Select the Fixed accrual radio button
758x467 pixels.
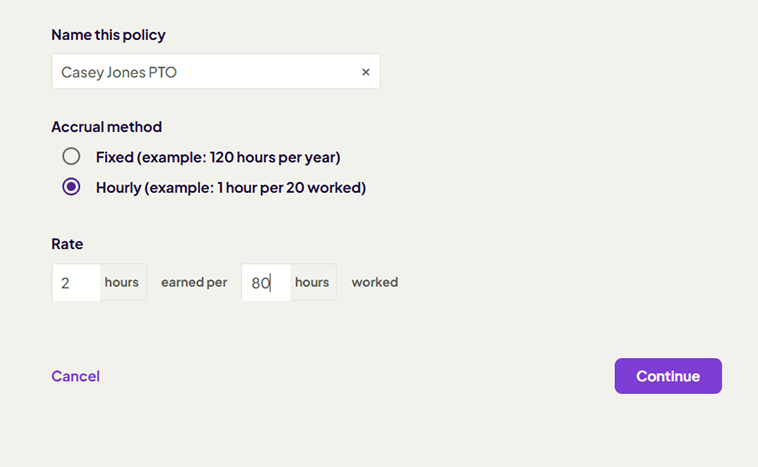[71, 156]
